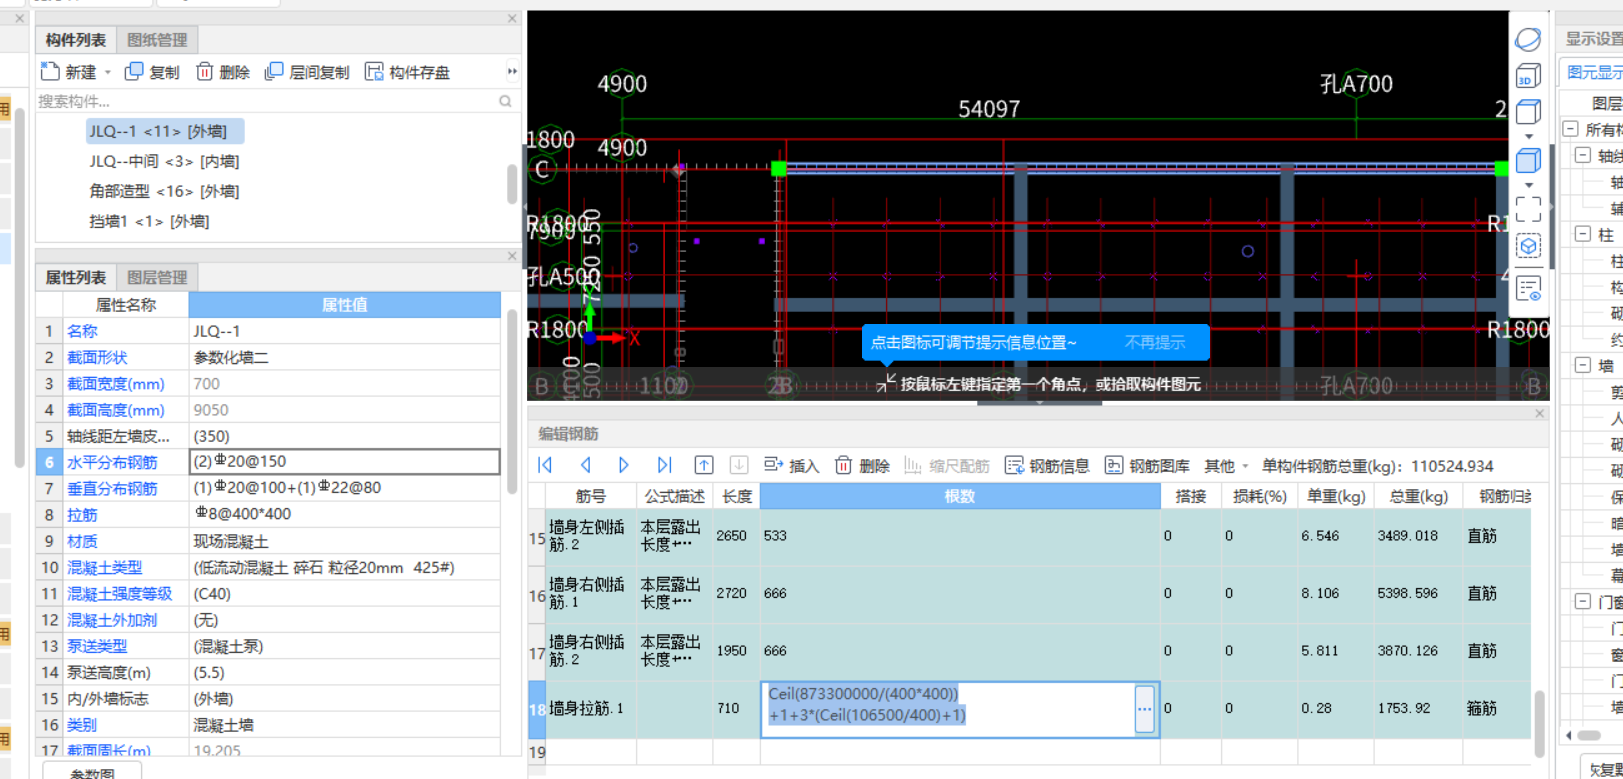Move rebar row up

(x=704, y=465)
